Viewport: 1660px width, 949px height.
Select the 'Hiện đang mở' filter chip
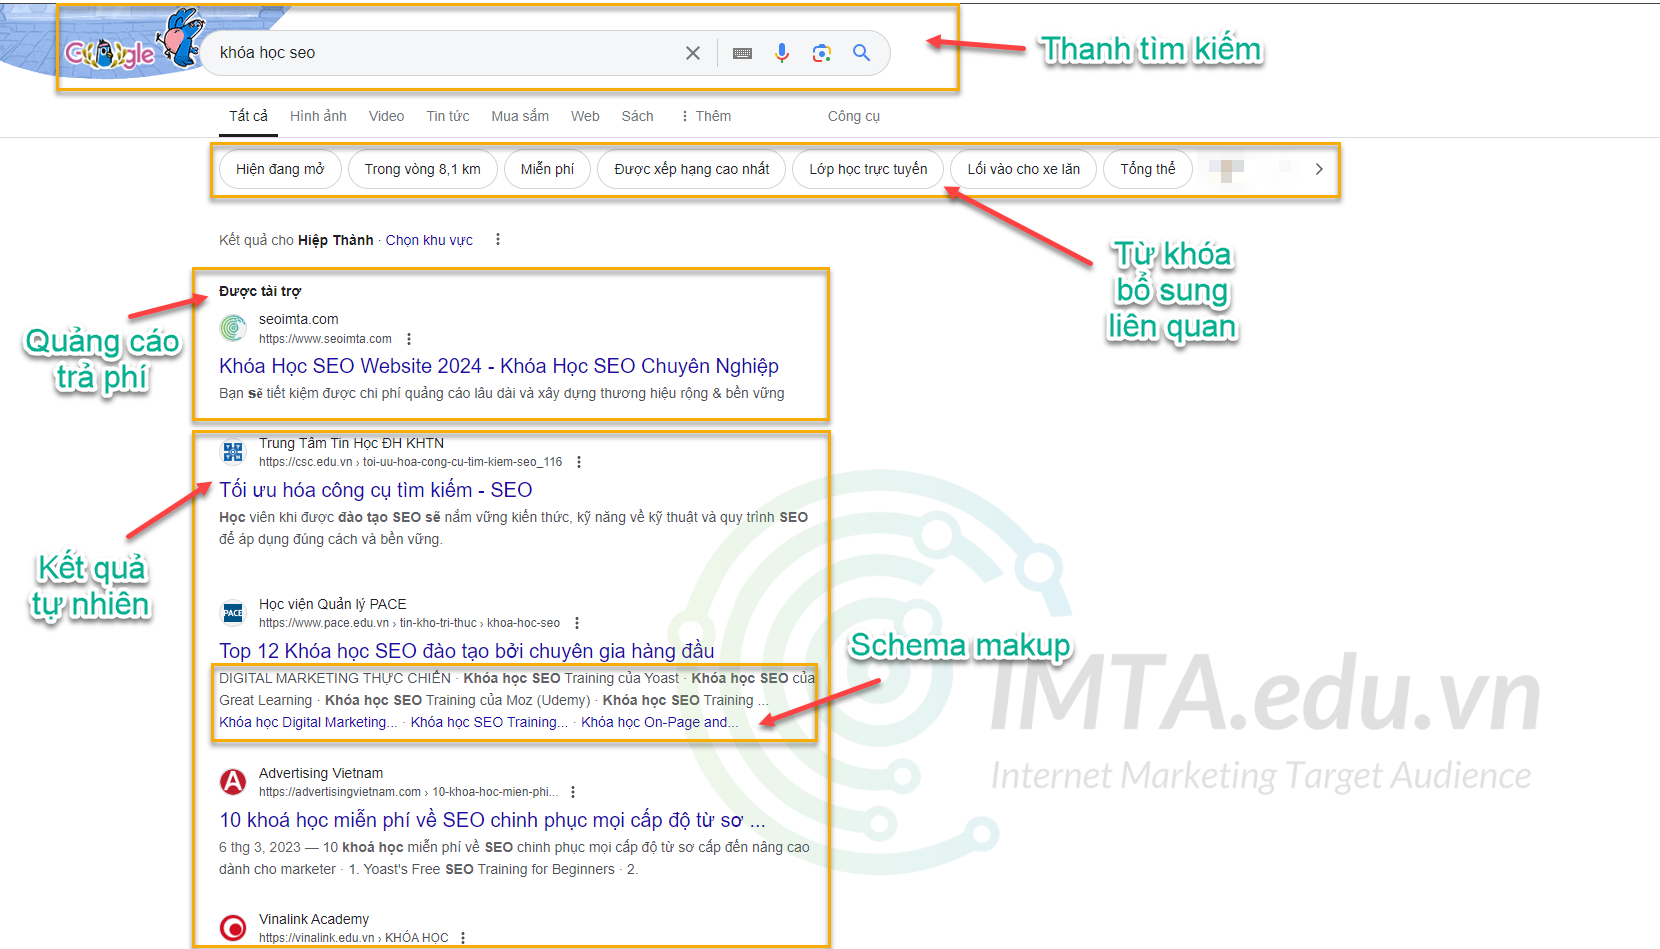pos(280,169)
